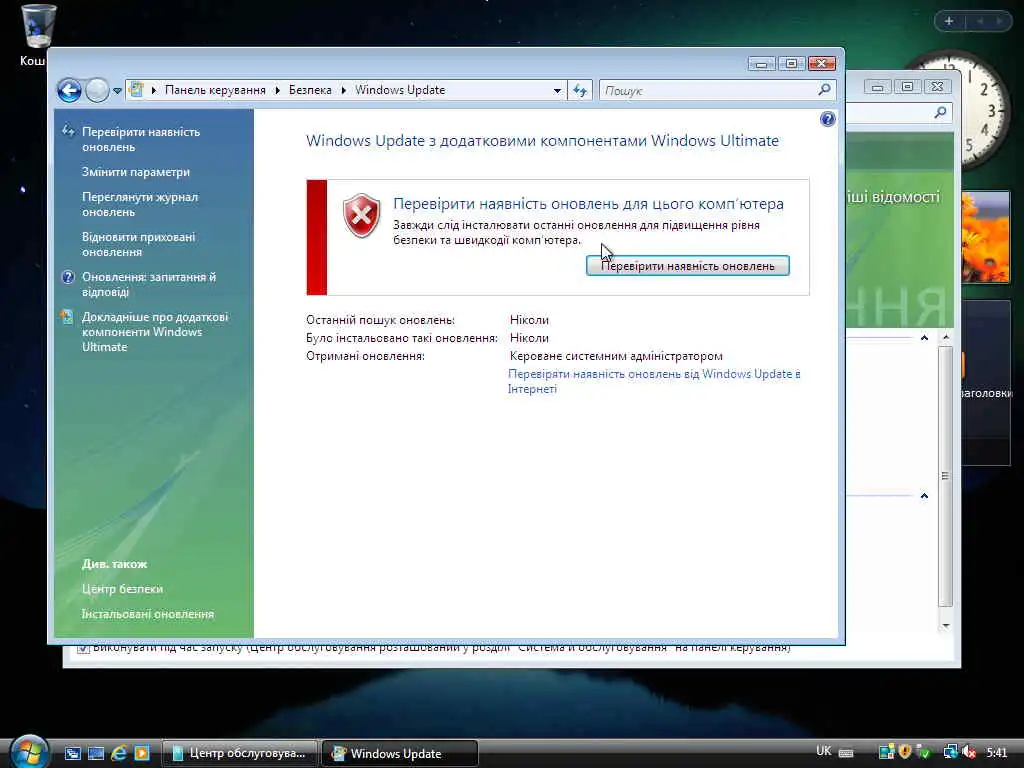This screenshot has height=768, width=1024.
Task: Open help with the blue question icon
Action: tap(827, 119)
